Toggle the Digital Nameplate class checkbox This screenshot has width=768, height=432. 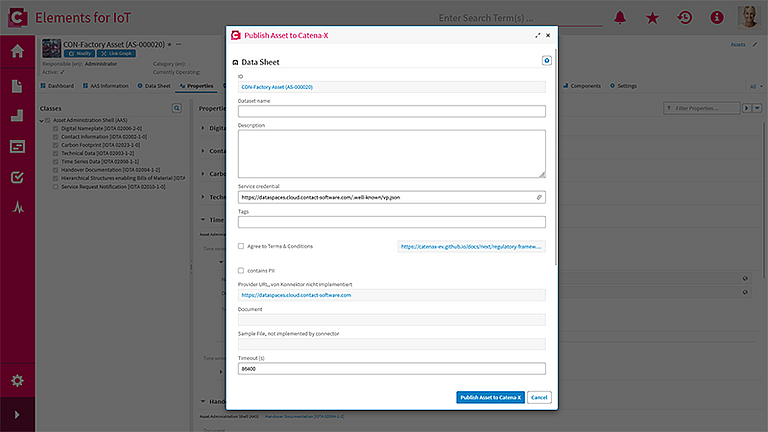(55, 129)
